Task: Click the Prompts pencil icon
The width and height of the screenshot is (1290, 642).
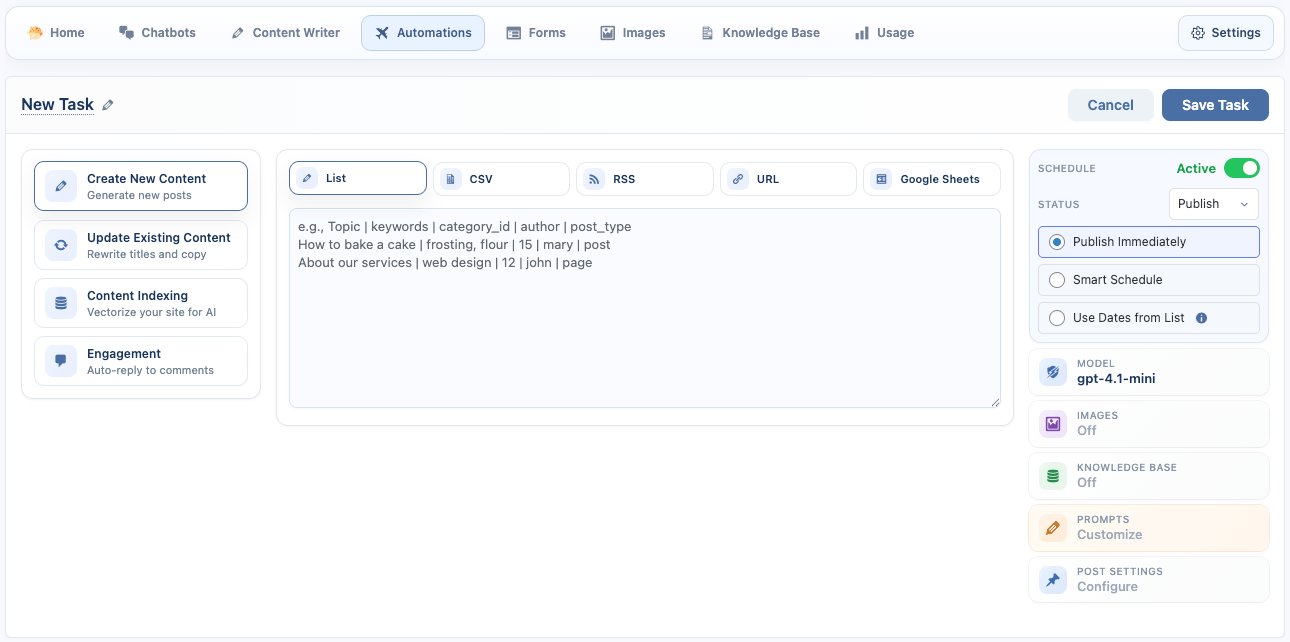Action: click(1053, 528)
